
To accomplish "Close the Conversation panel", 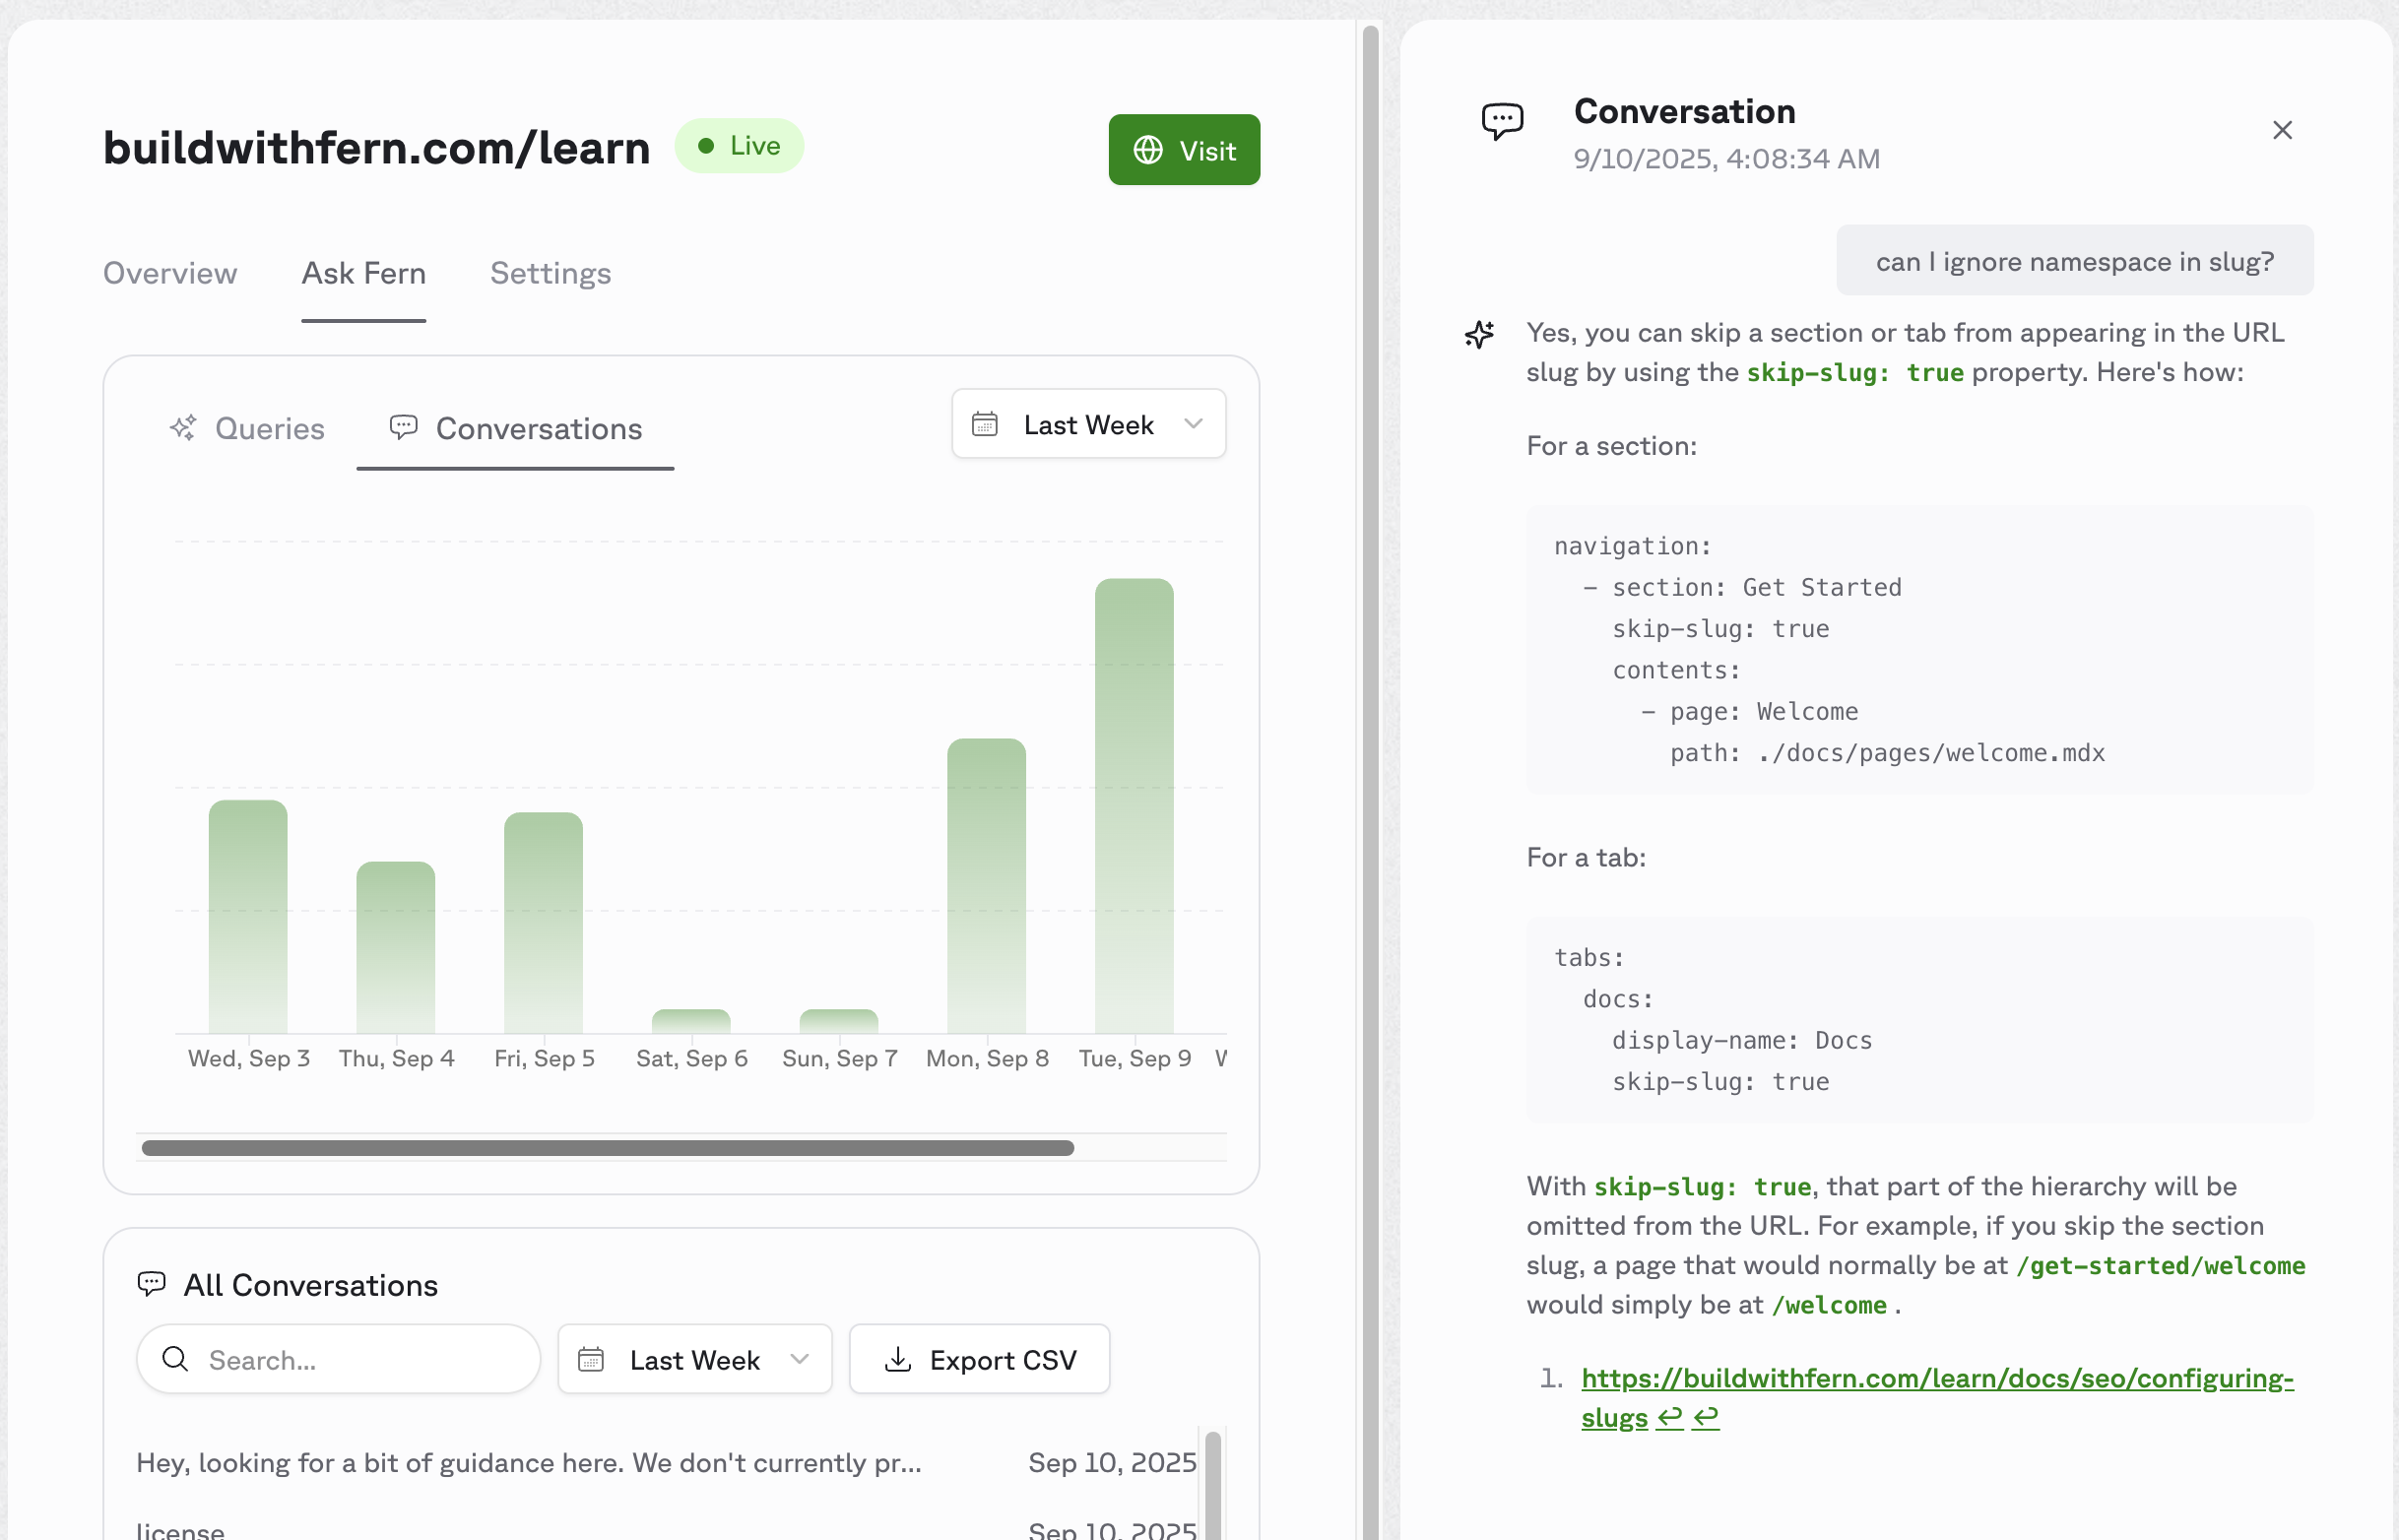I will click(2282, 130).
